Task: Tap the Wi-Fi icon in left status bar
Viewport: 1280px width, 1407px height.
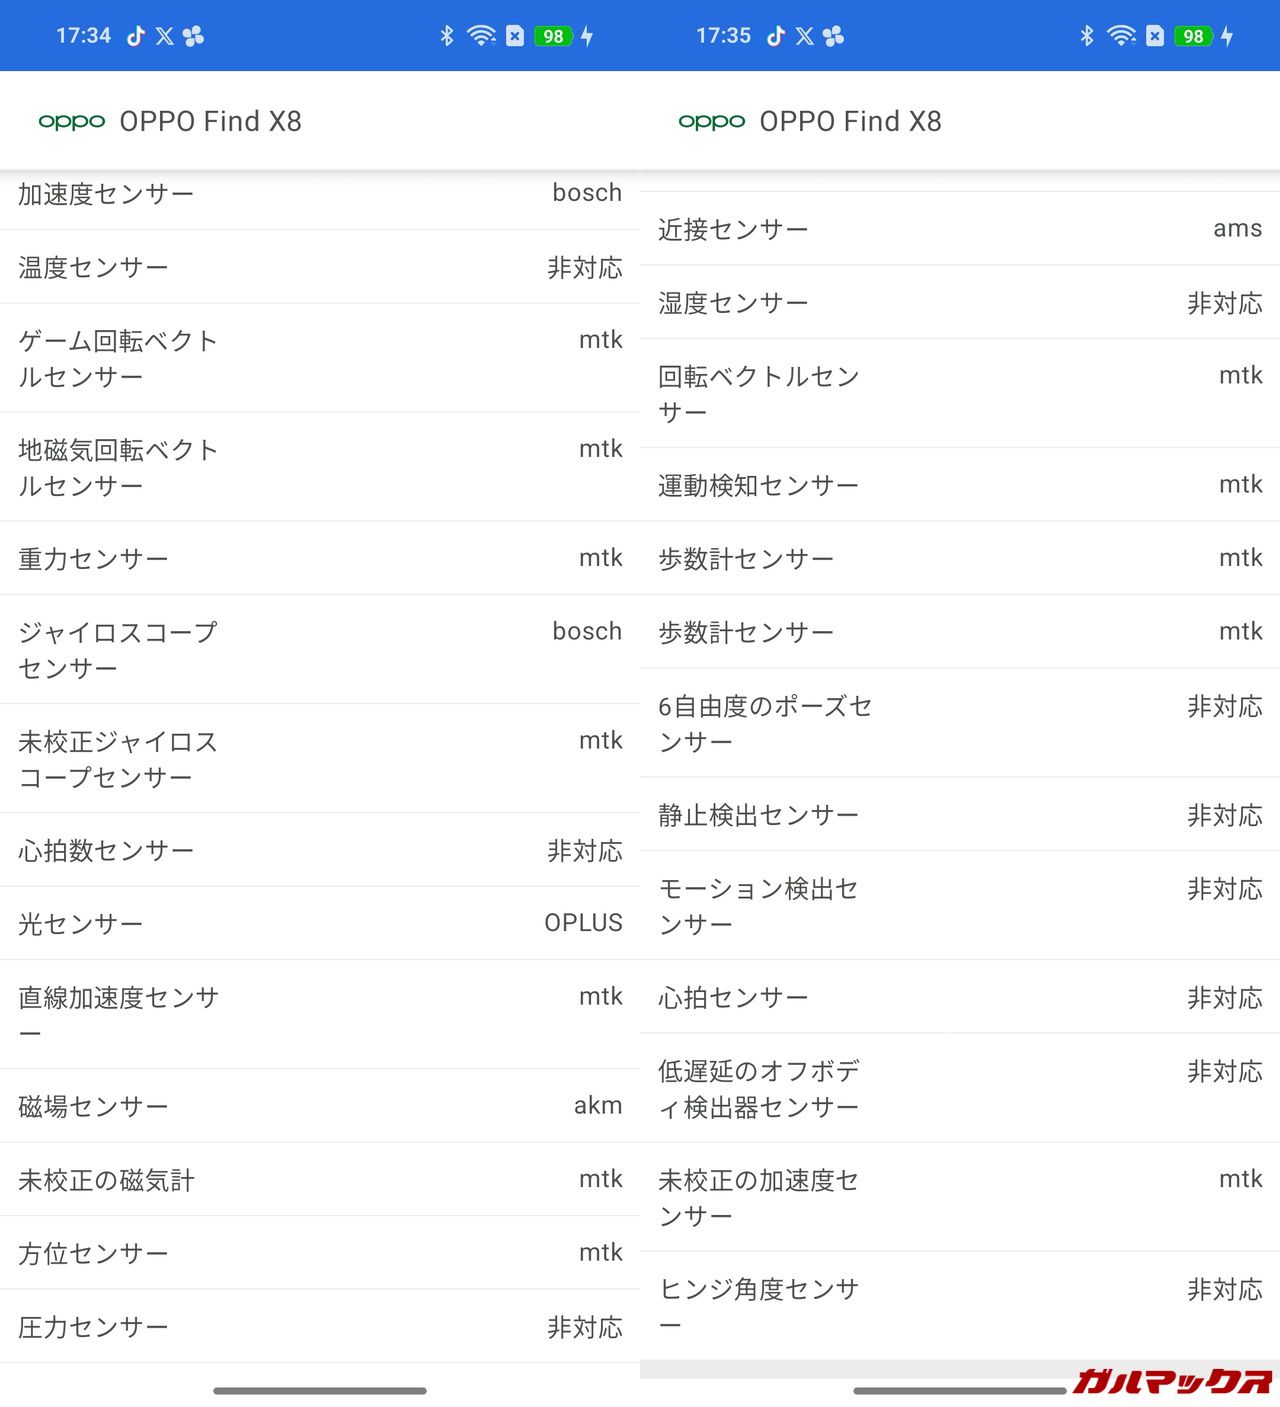Action: (x=481, y=36)
